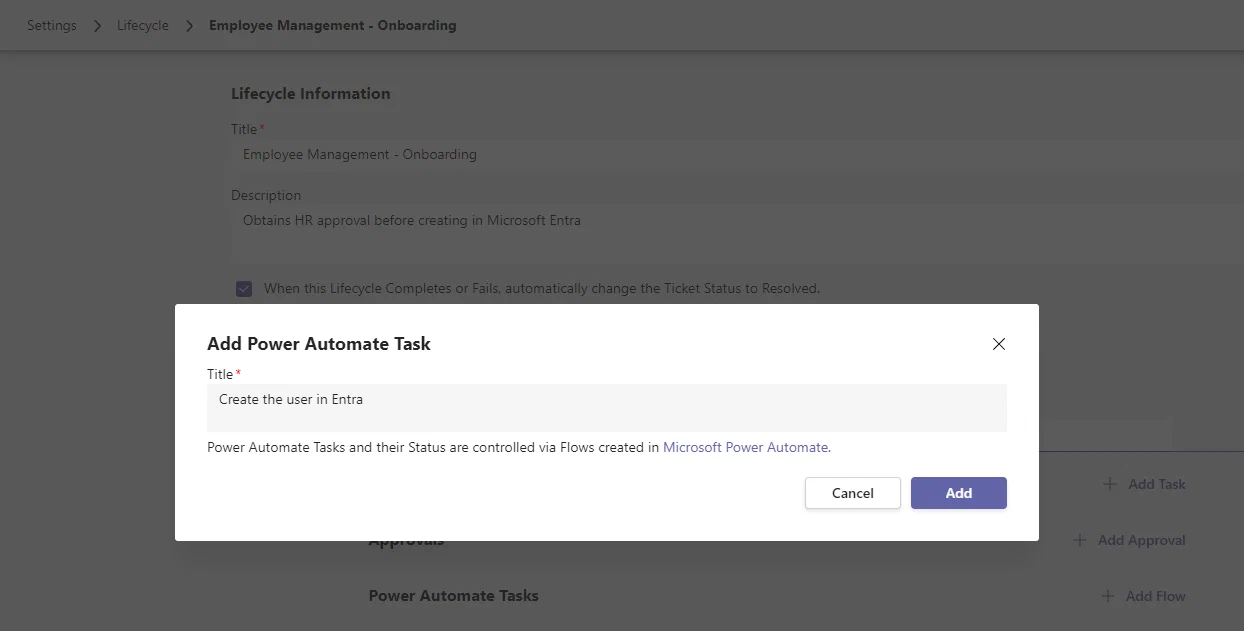
Task: Go to Settings breadcrumb
Action: click(52, 25)
